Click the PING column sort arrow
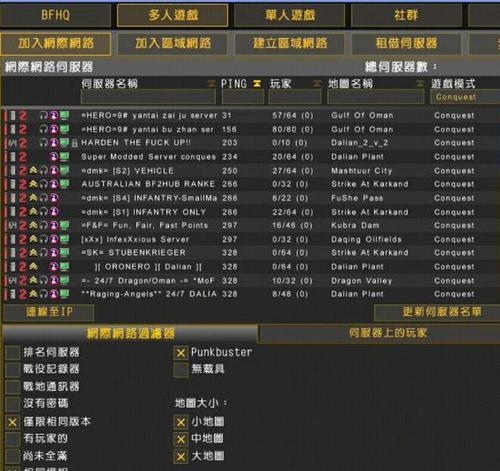Viewport: 500px width, 471px height. point(257,84)
